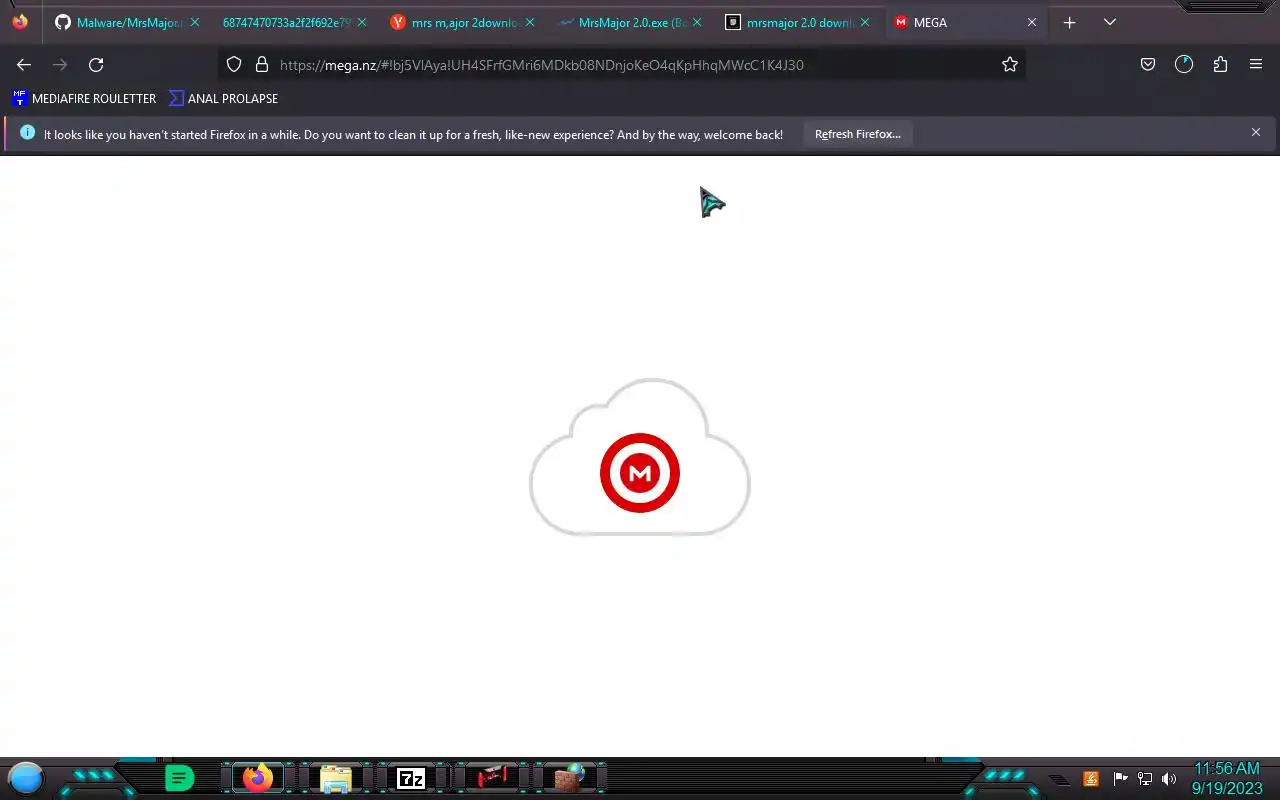1280x800 pixels.
Task: Go forward one page
Action: 60,64
